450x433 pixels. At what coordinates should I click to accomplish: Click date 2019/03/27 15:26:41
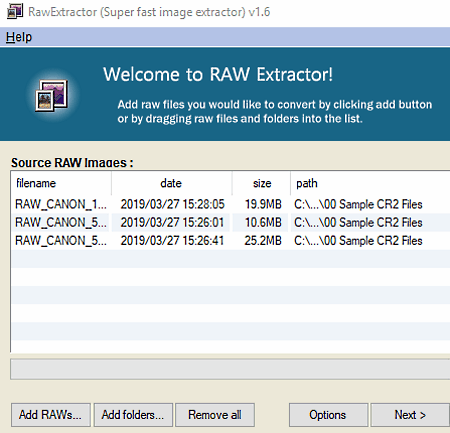[172, 241]
